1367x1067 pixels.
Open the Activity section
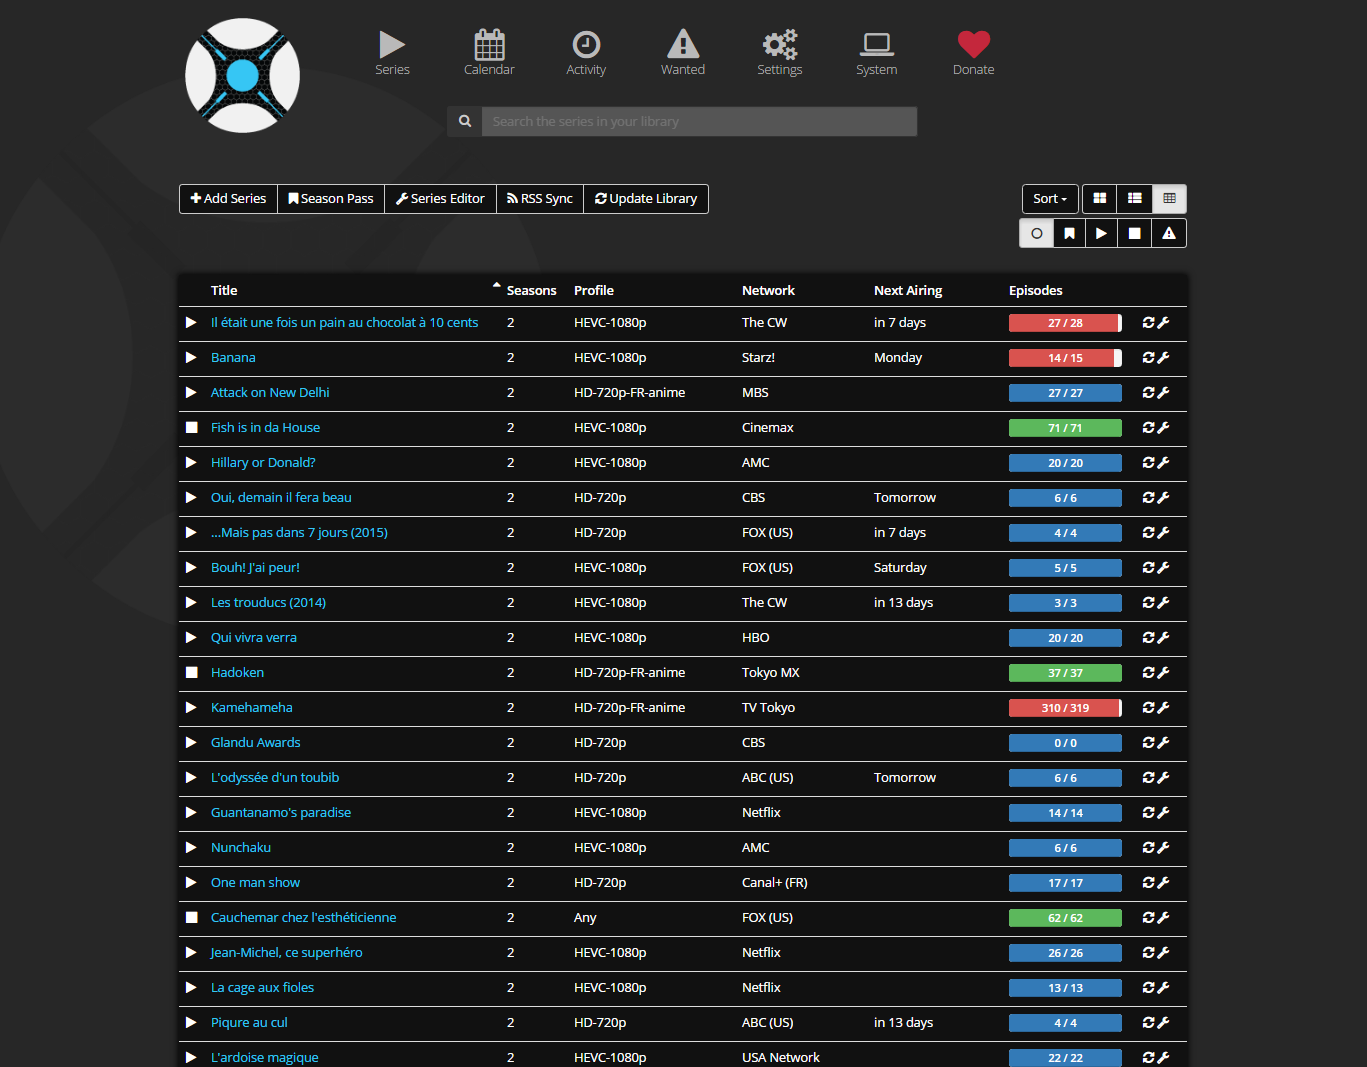[586, 53]
